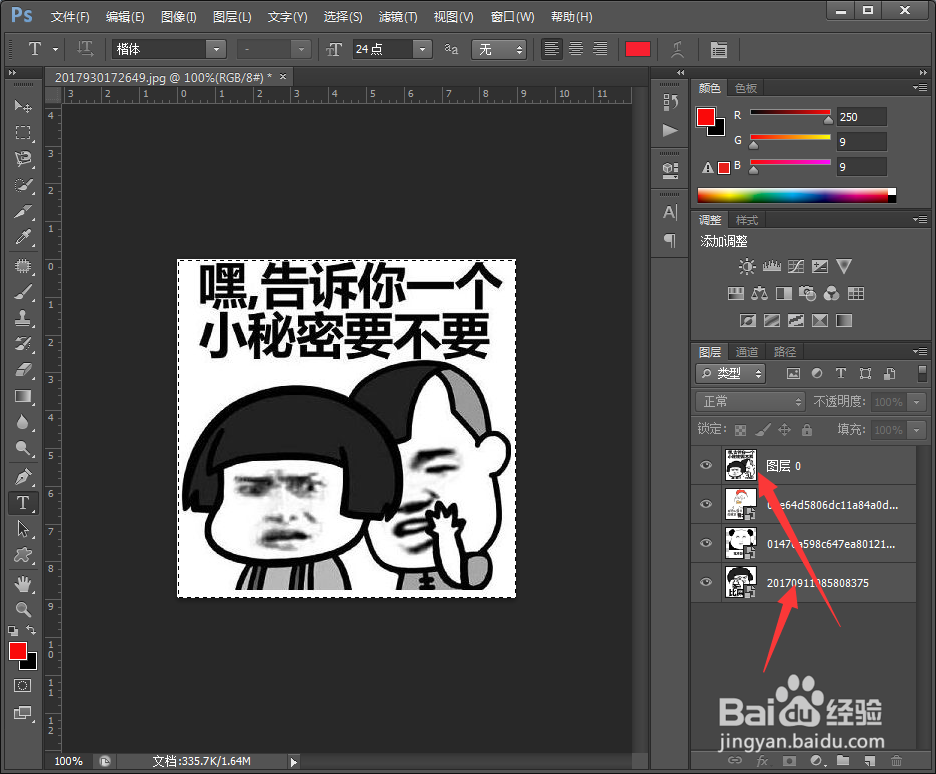Image resolution: width=936 pixels, height=774 pixels.
Task: Toggle Quick Mask mode
Action: click(x=23, y=686)
